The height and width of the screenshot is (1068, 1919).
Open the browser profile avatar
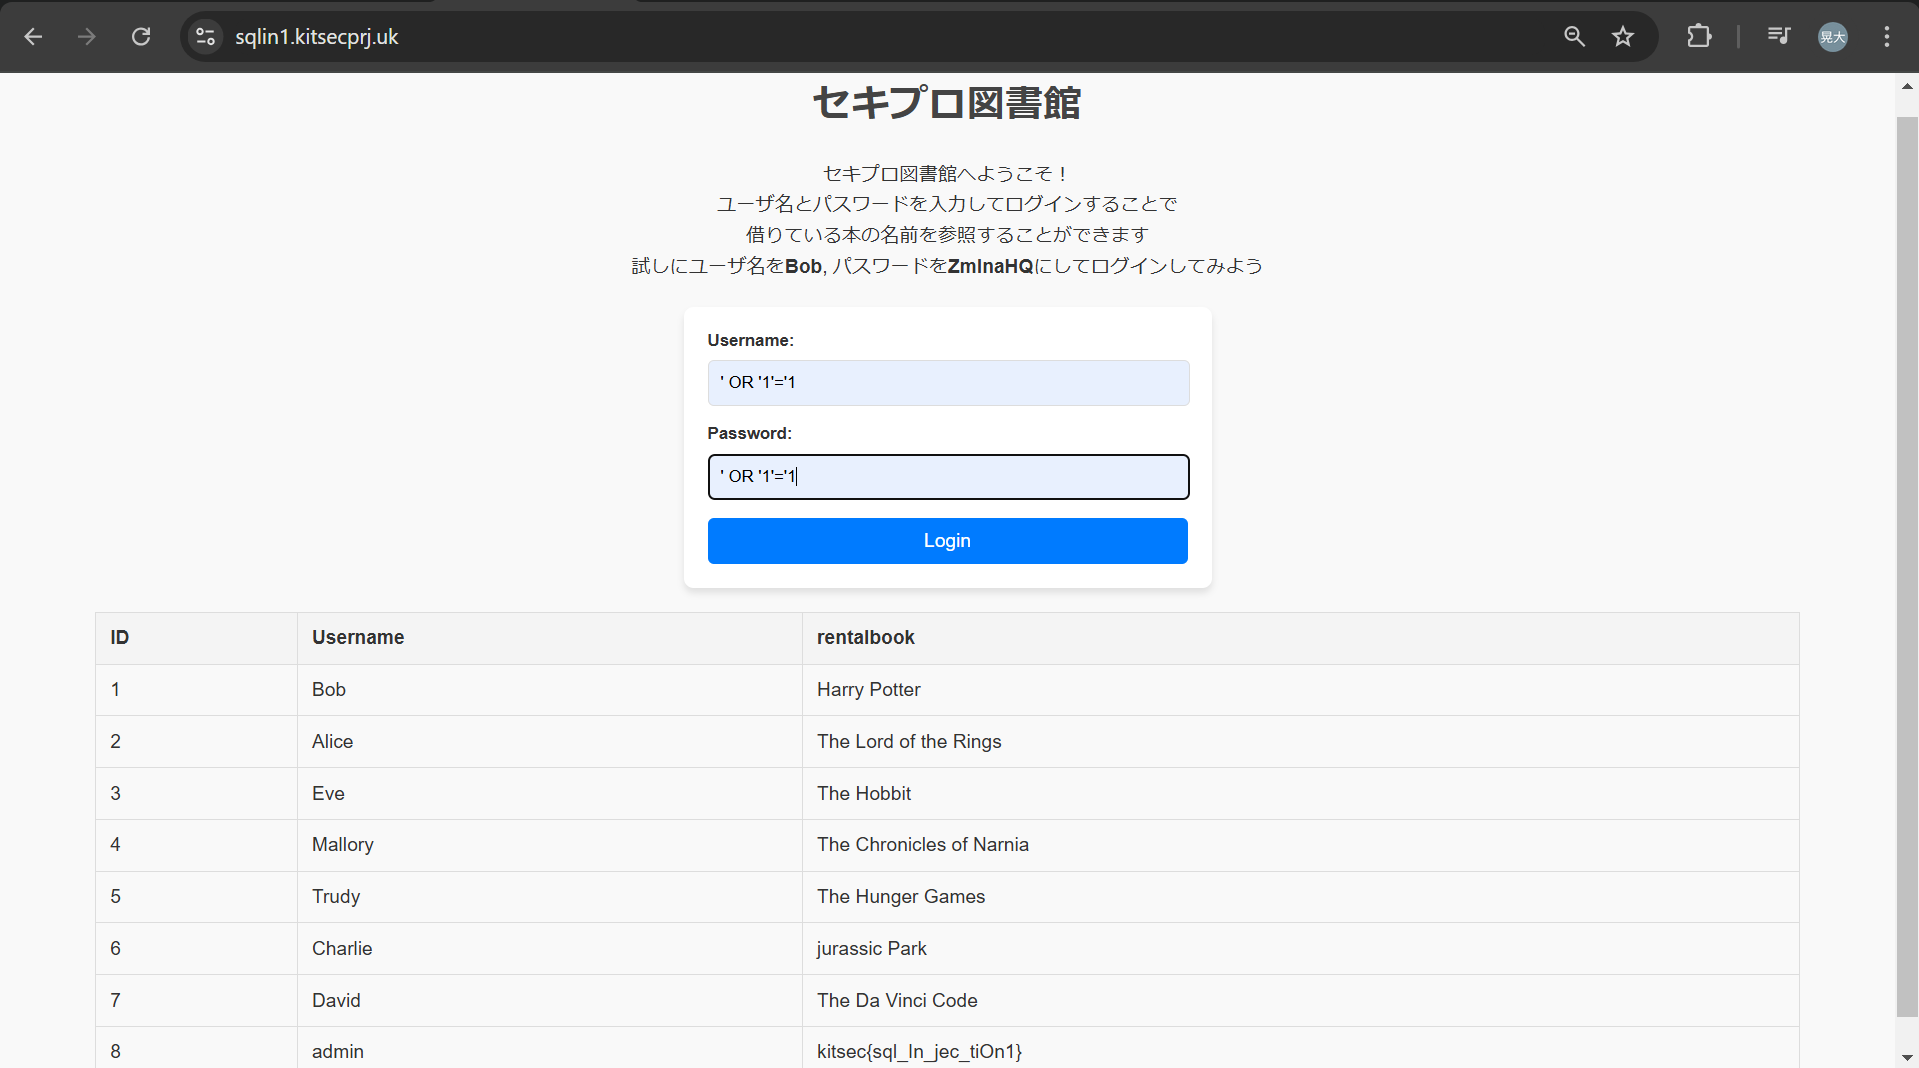click(x=1833, y=37)
